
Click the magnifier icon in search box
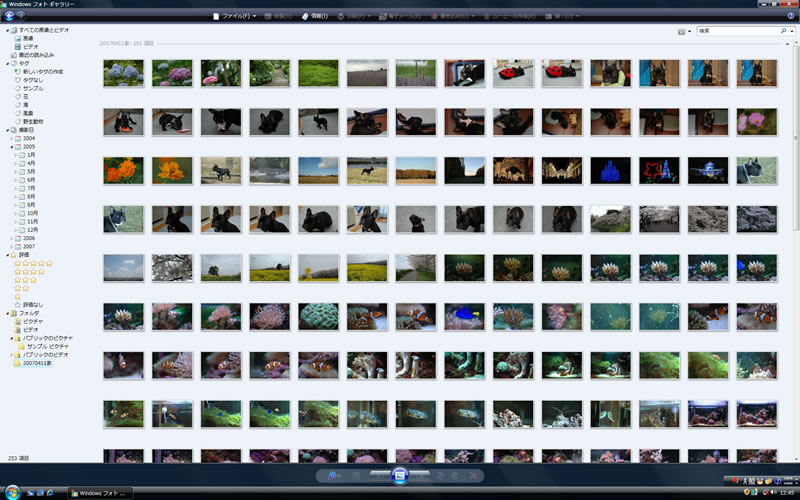click(x=783, y=31)
